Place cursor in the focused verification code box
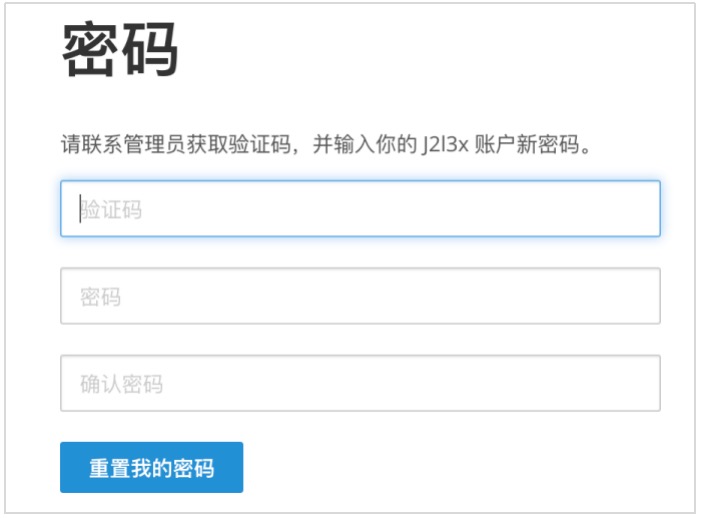Viewport: 702px width, 518px height. pyautogui.click(x=360, y=208)
